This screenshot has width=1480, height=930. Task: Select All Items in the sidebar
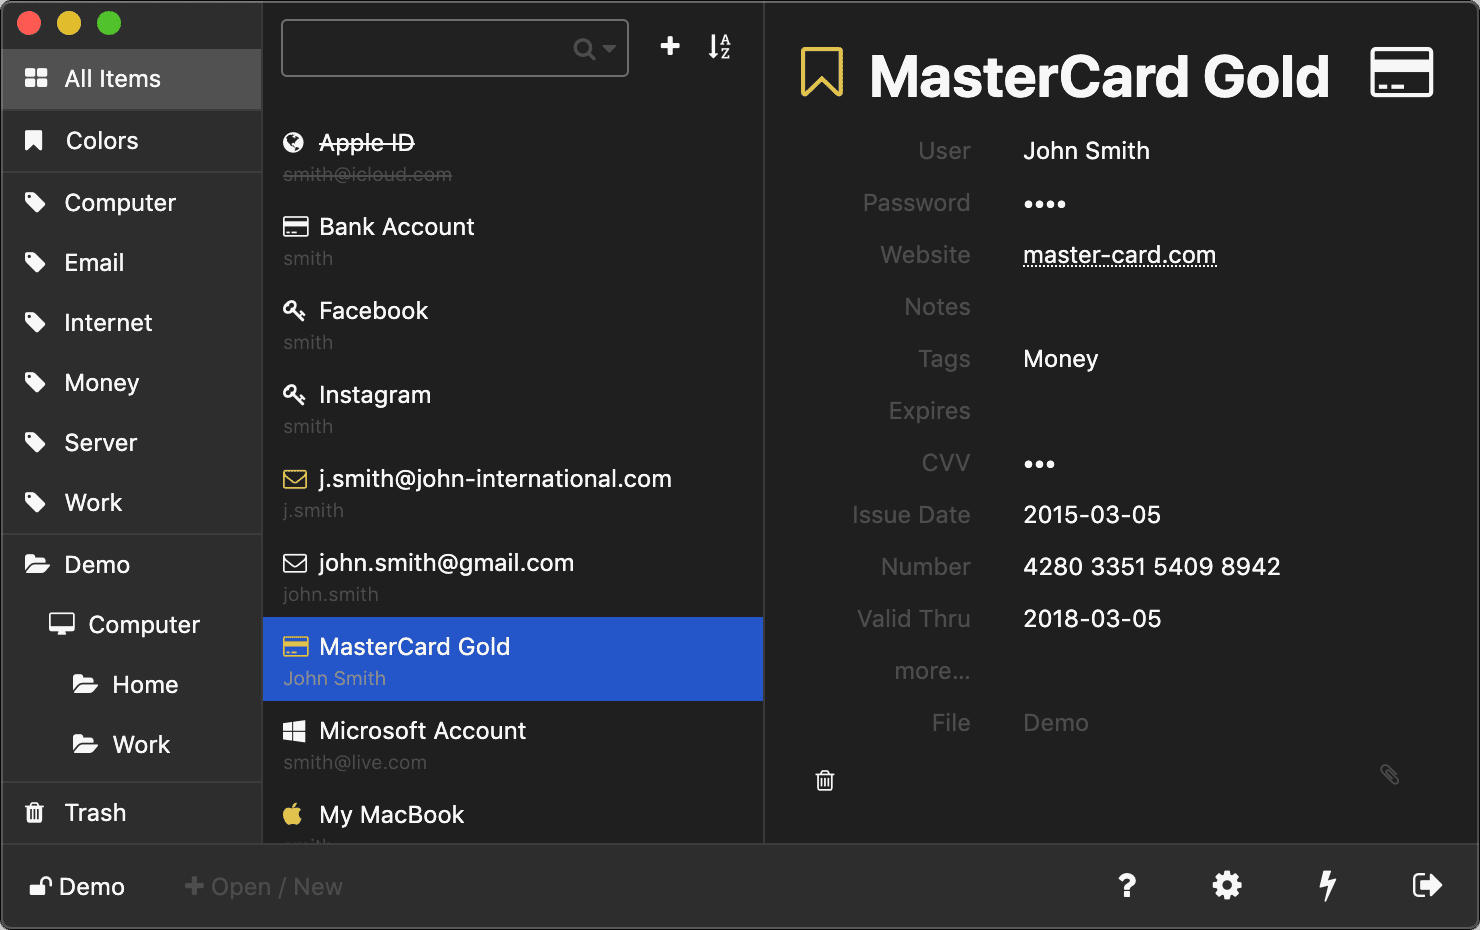coord(132,79)
